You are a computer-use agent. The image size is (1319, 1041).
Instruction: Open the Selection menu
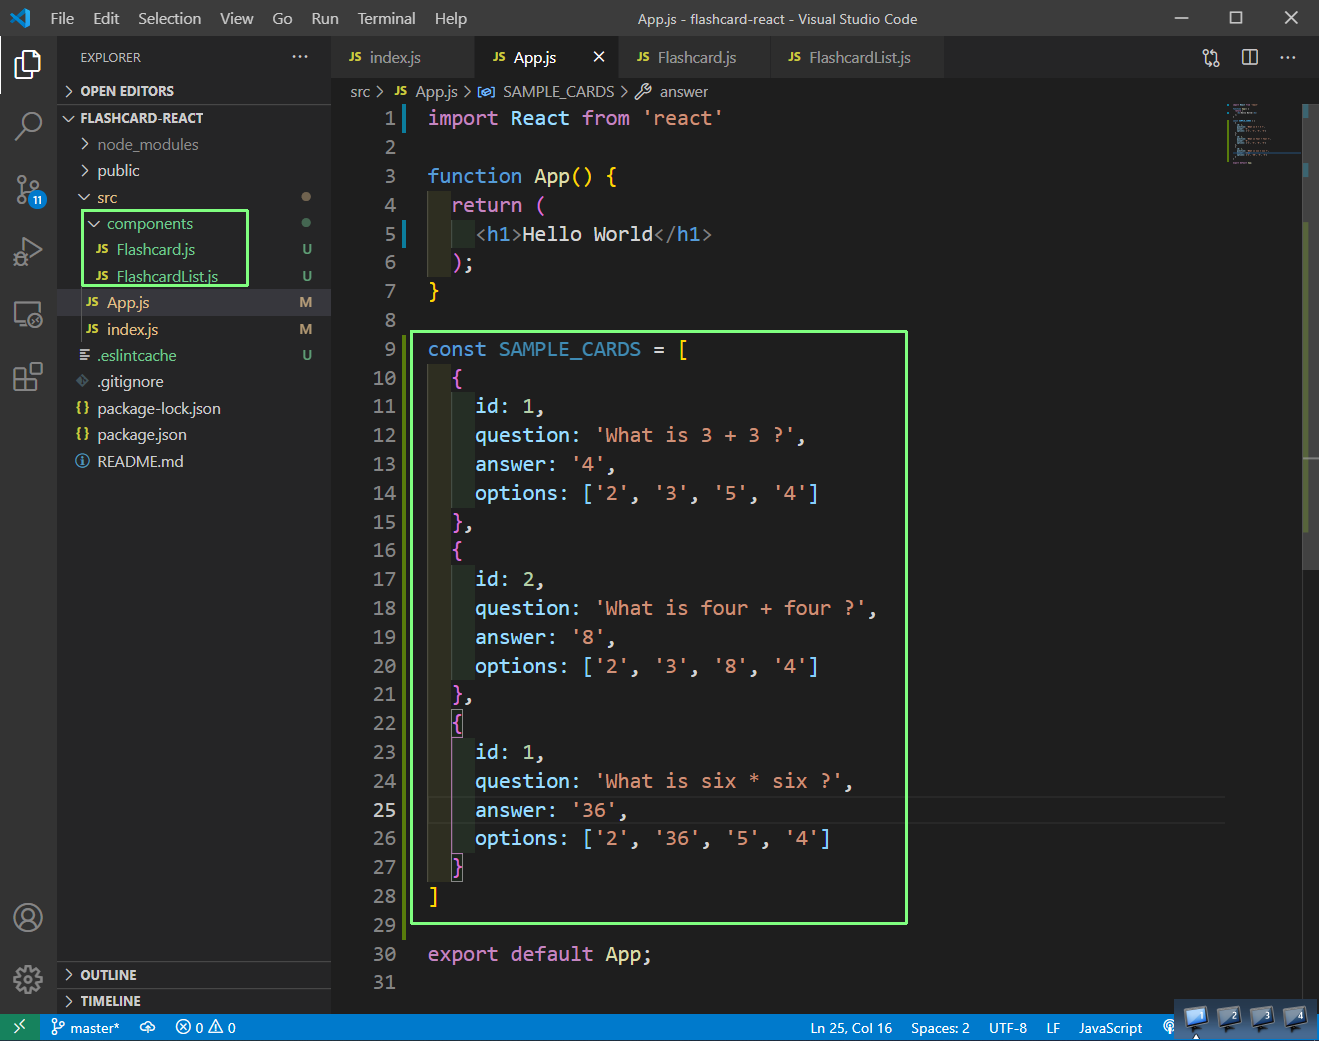169,18
